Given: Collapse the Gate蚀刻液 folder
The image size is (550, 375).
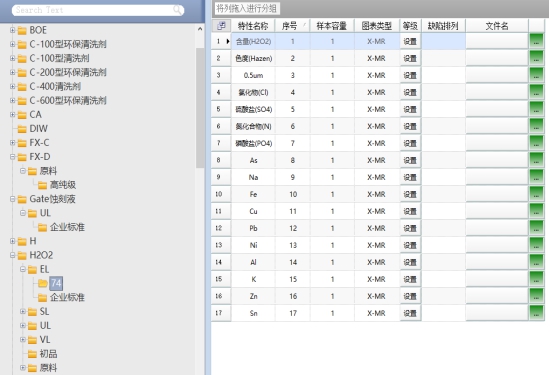Looking at the screenshot, I should [x=12, y=199].
